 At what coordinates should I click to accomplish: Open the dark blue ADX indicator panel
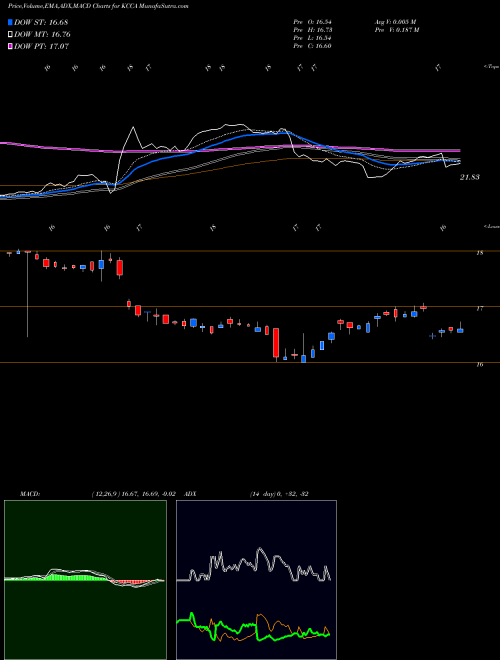pyautogui.click(x=256, y=580)
